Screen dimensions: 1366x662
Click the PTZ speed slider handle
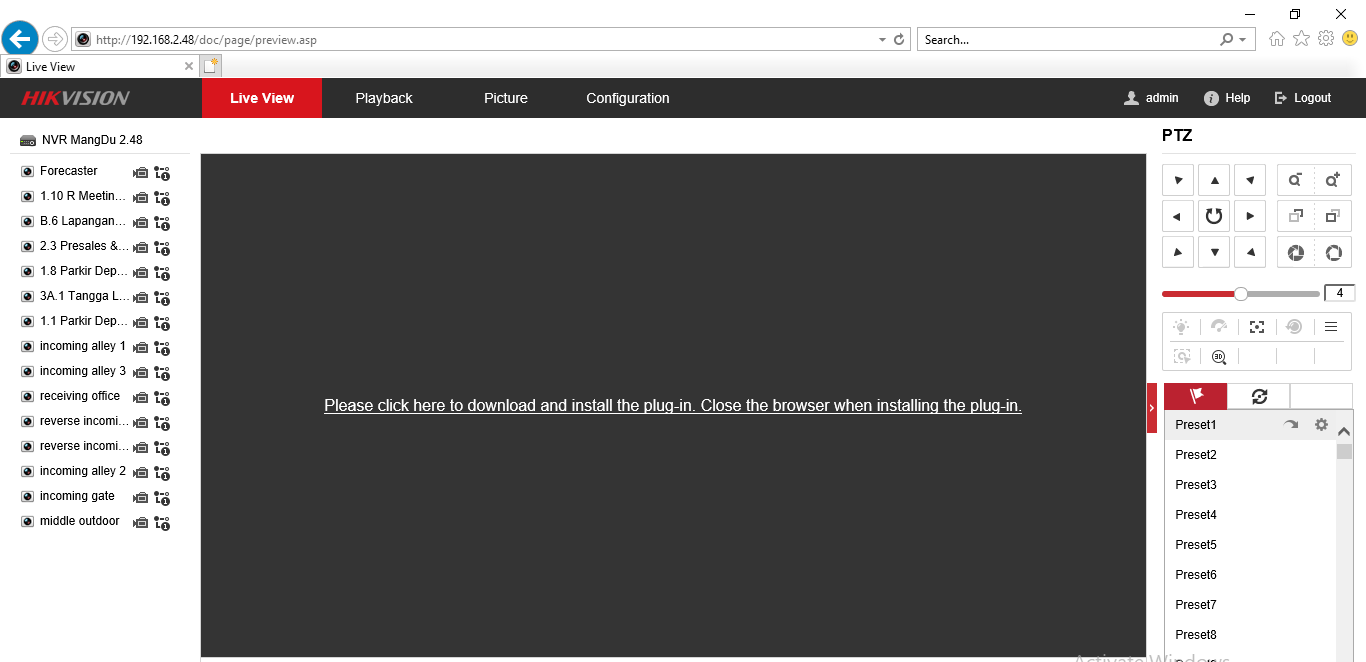tap(1241, 294)
